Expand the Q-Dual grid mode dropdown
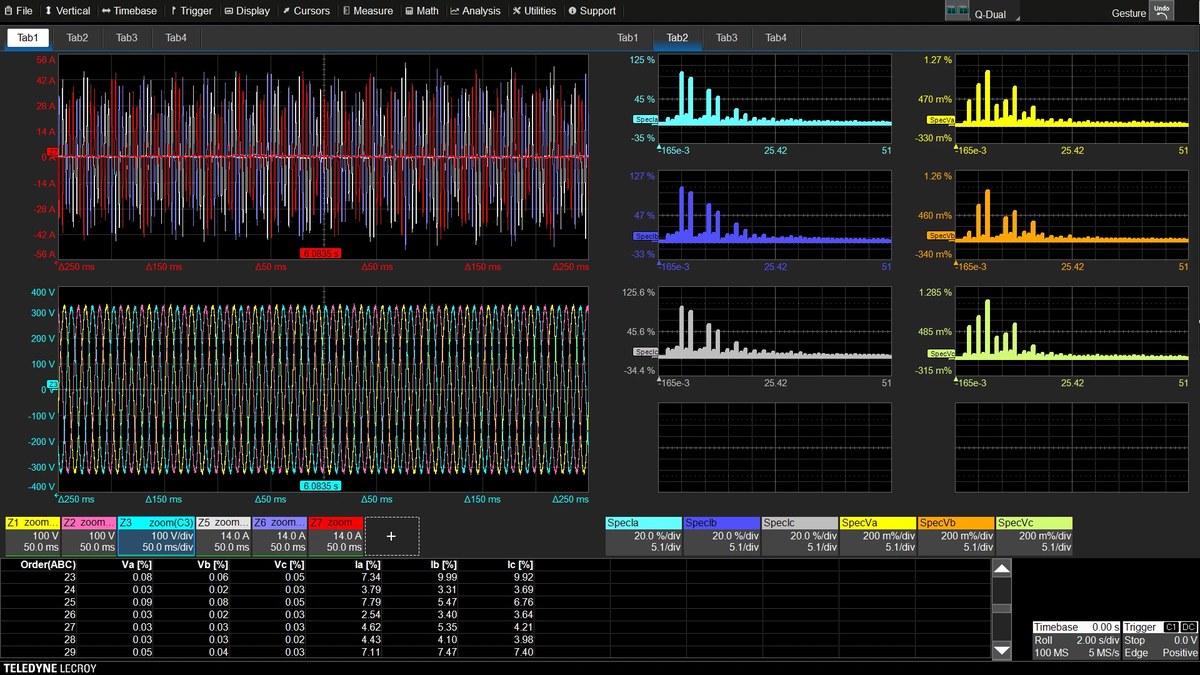Viewport: 1200px width, 675px height. tap(983, 12)
